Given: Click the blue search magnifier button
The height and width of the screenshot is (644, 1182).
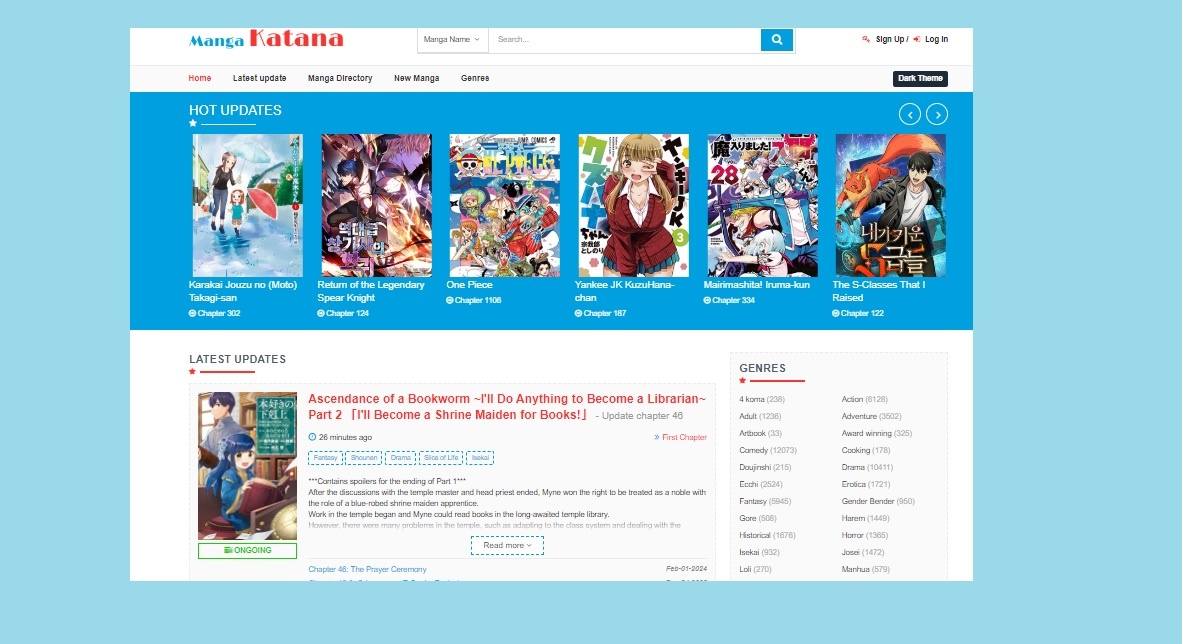Looking at the screenshot, I should tap(776, 39).
